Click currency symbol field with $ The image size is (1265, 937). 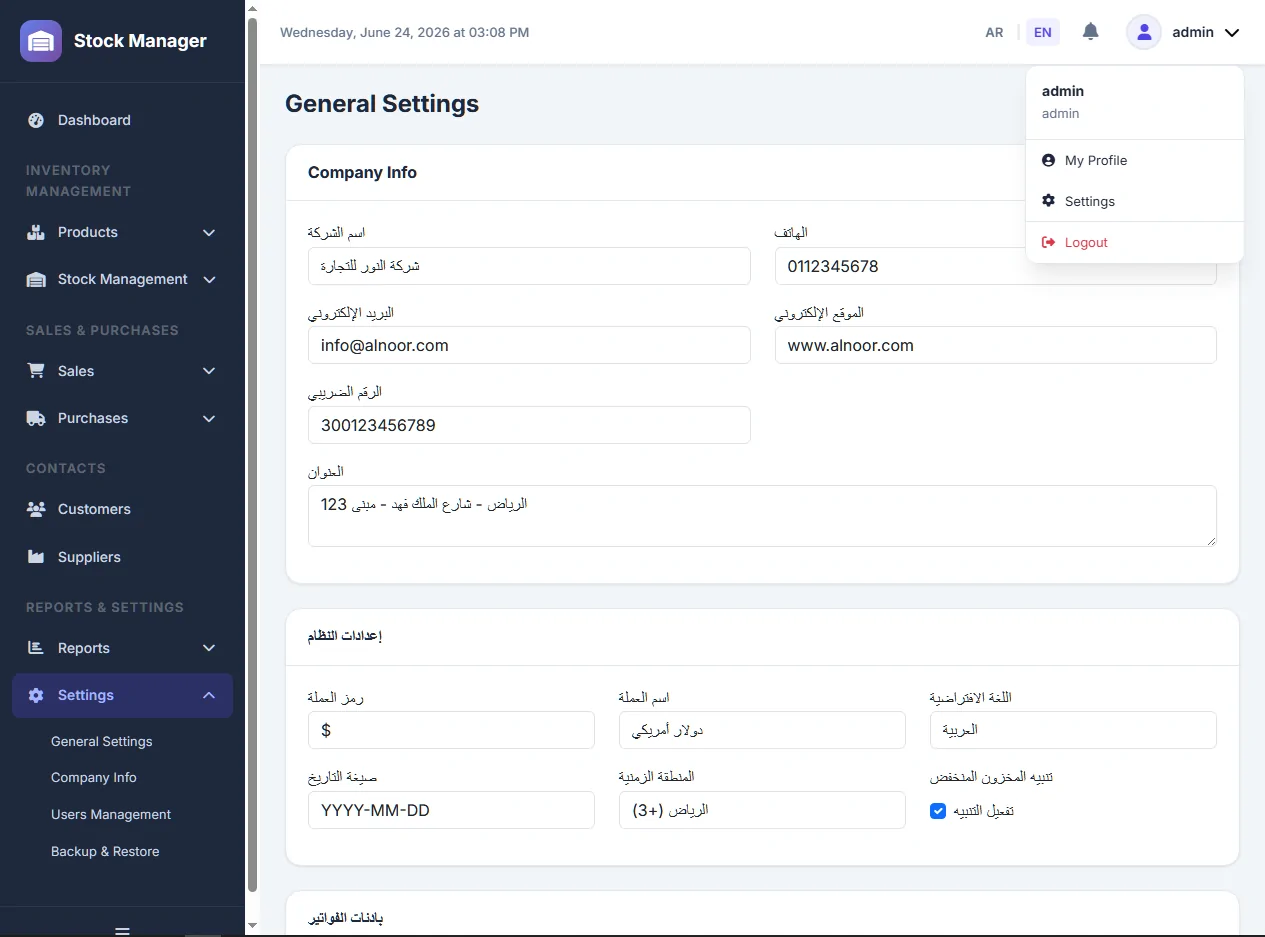click(451, 730)
